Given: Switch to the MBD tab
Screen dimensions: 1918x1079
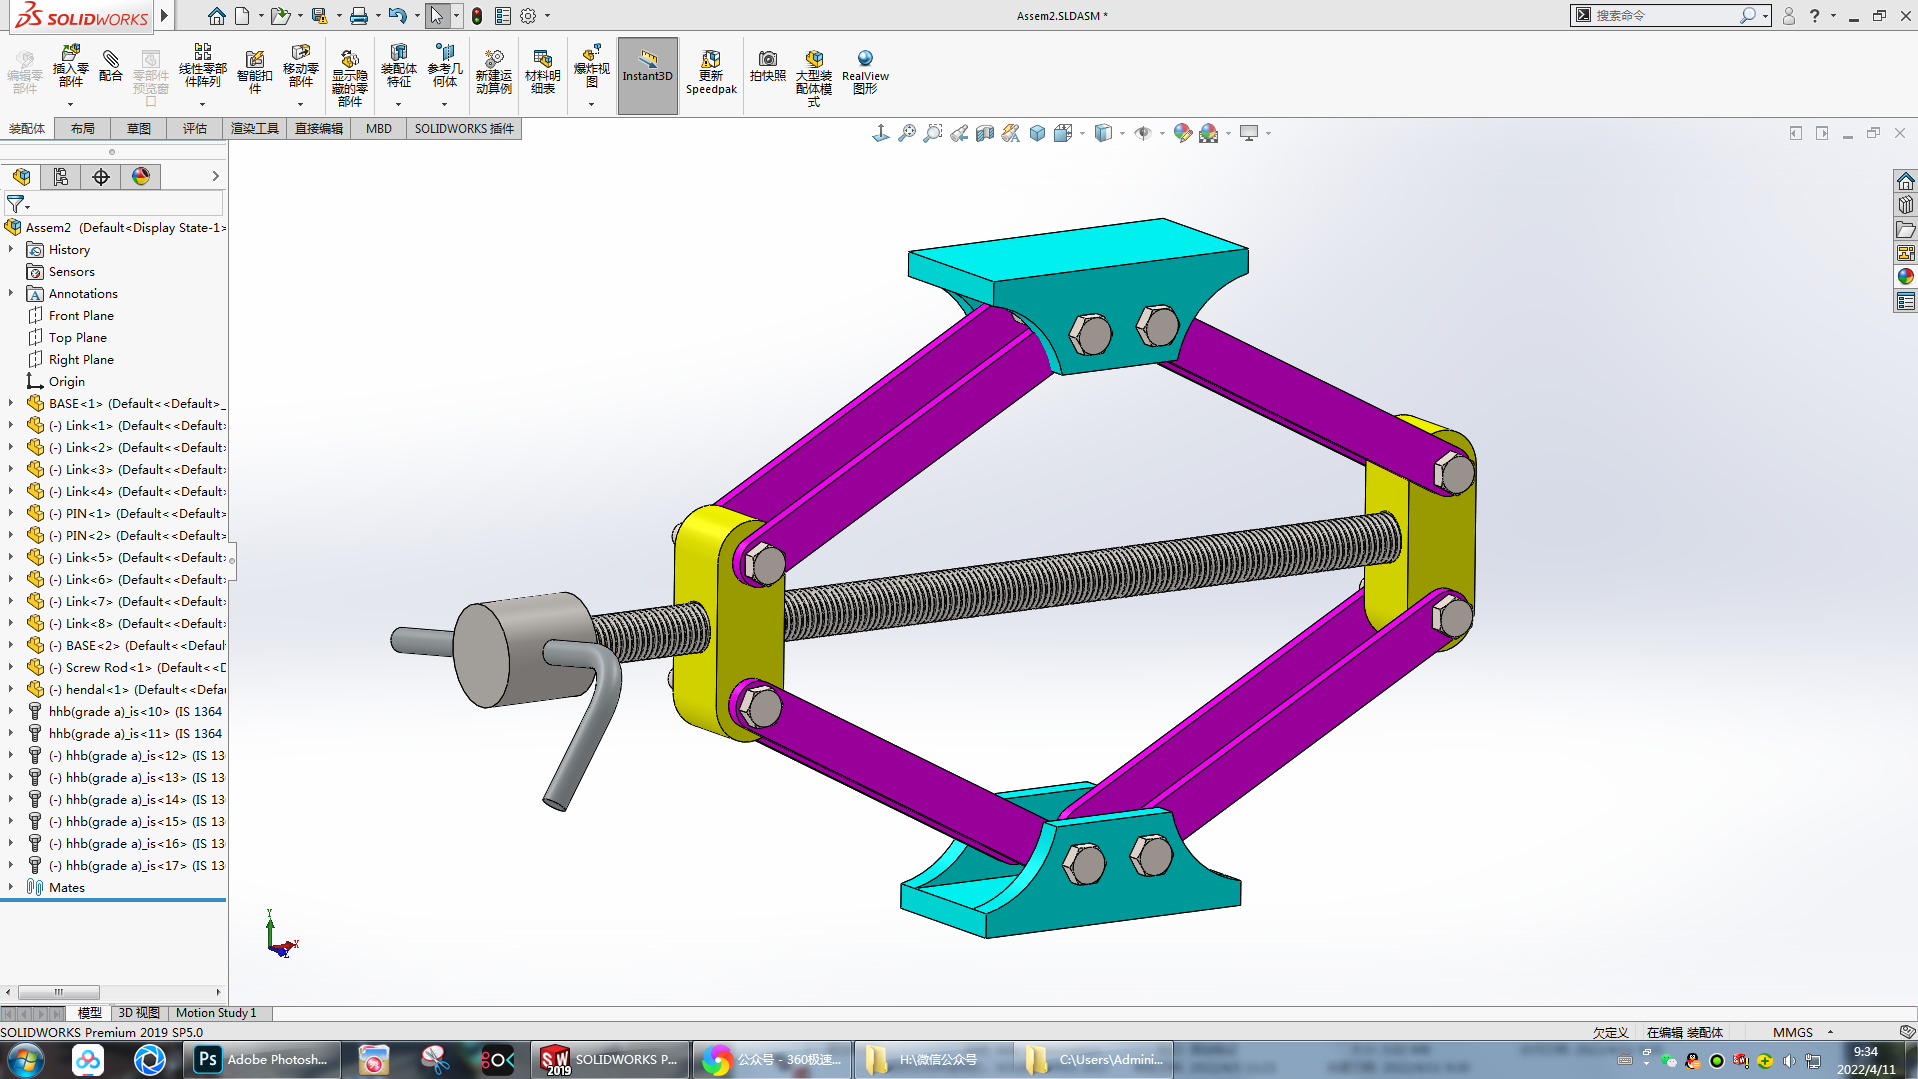Looking at the screenshot, I should click(x=378, y=128).
